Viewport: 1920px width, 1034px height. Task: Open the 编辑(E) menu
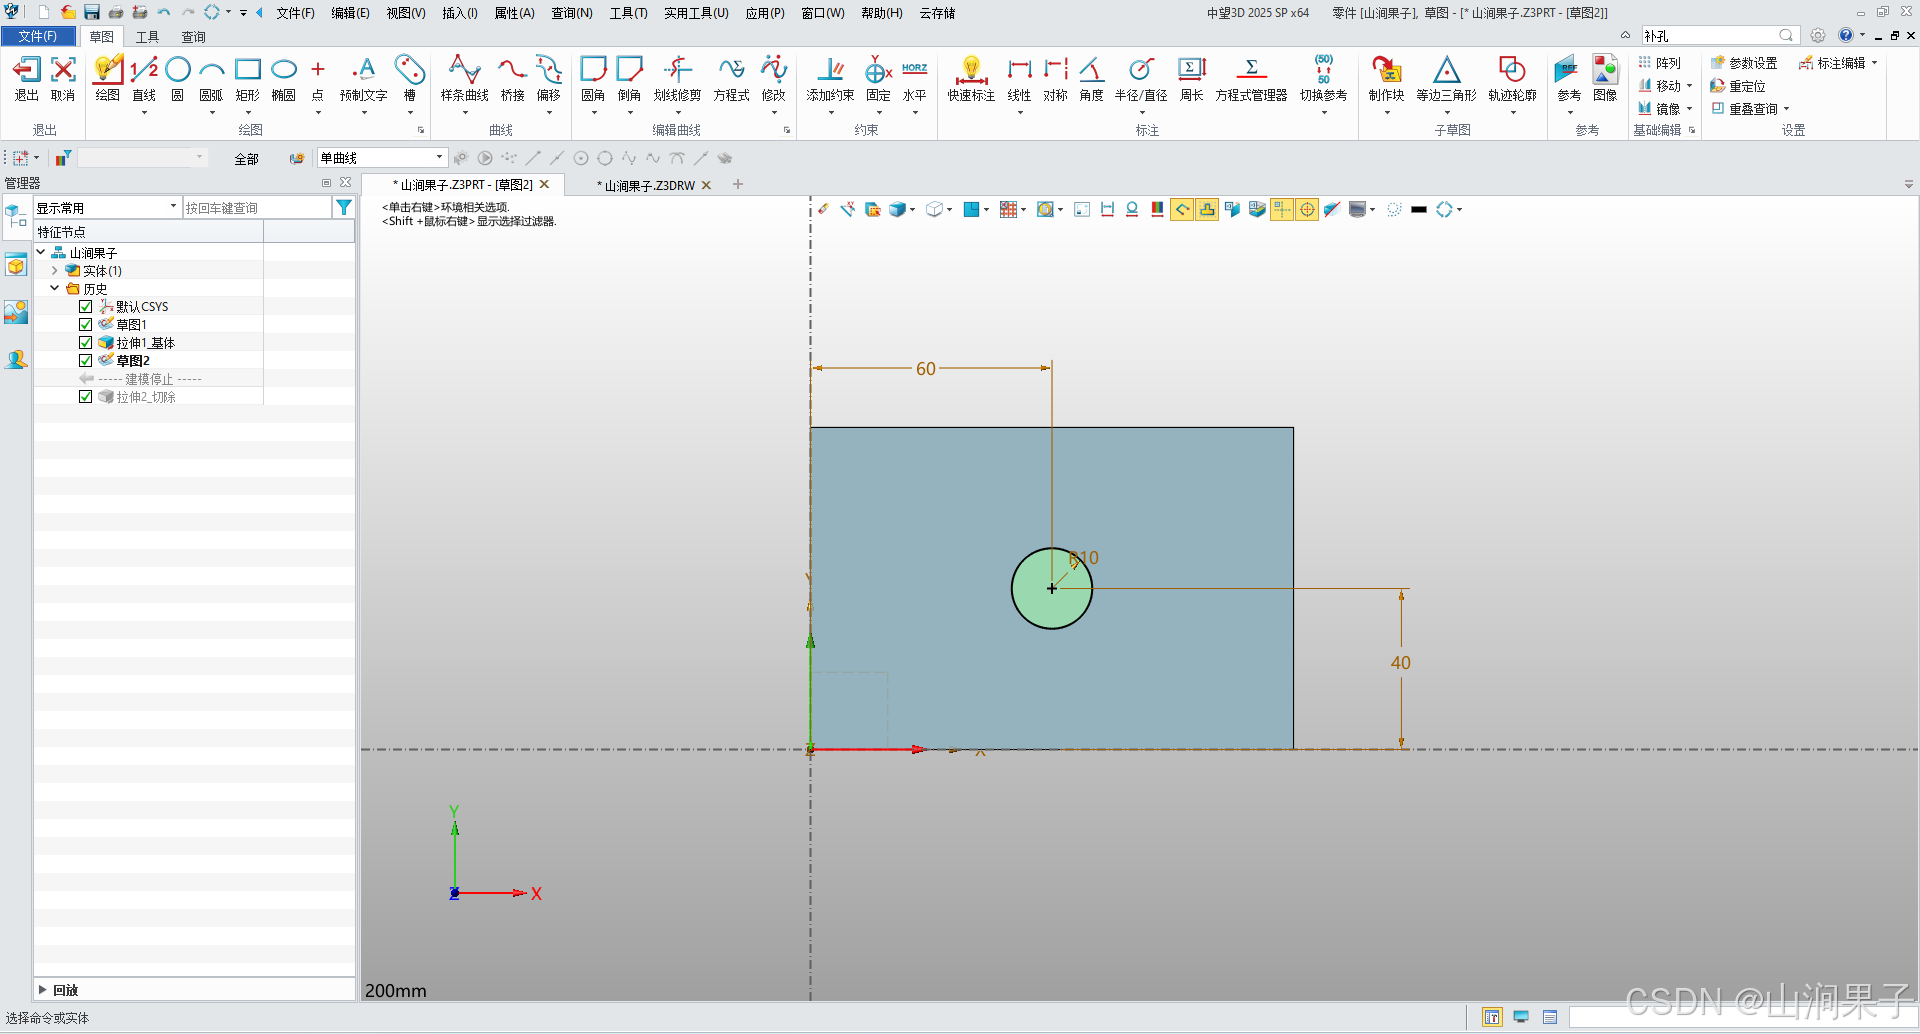click(350, 13)
